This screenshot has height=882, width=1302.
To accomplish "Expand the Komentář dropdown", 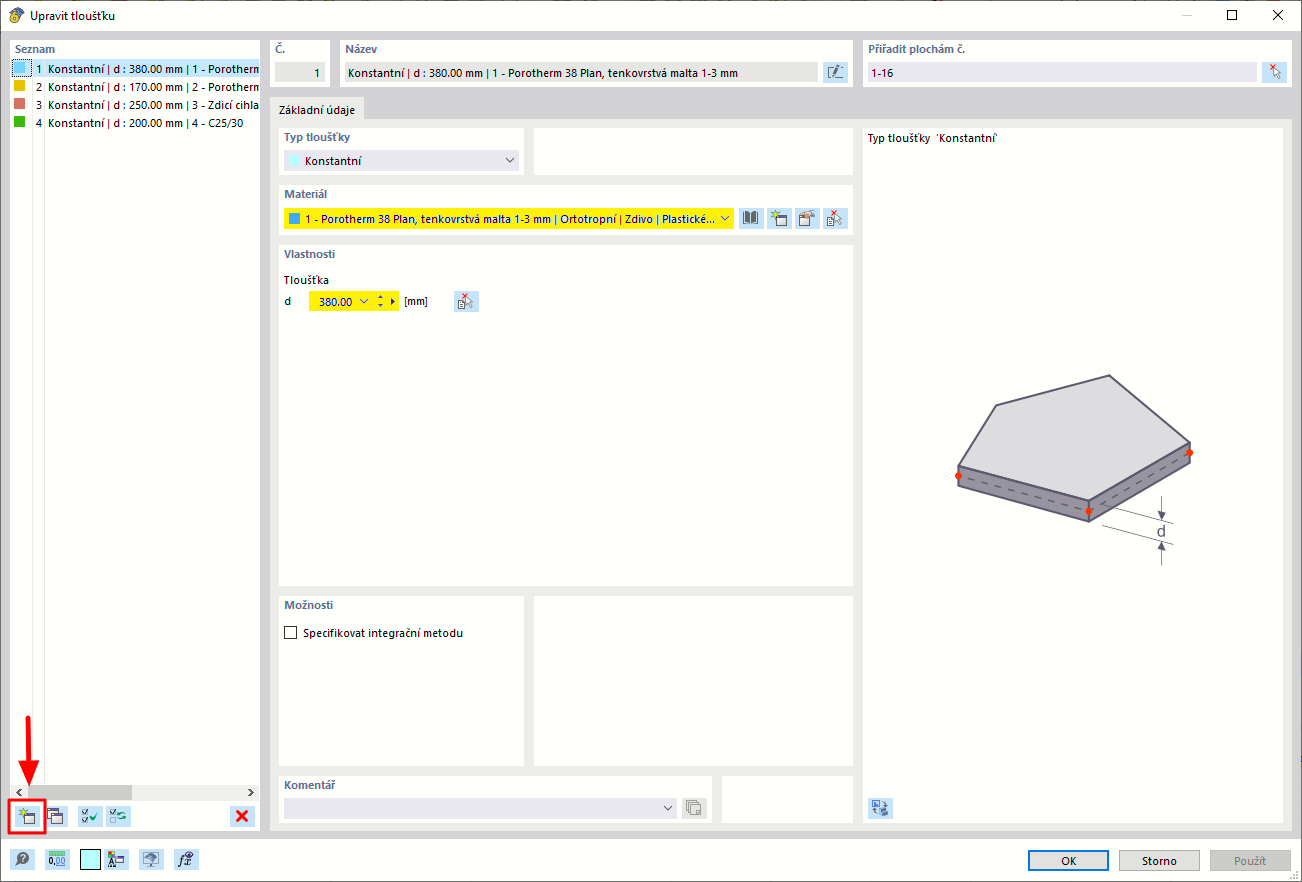I will coord(668,808).
